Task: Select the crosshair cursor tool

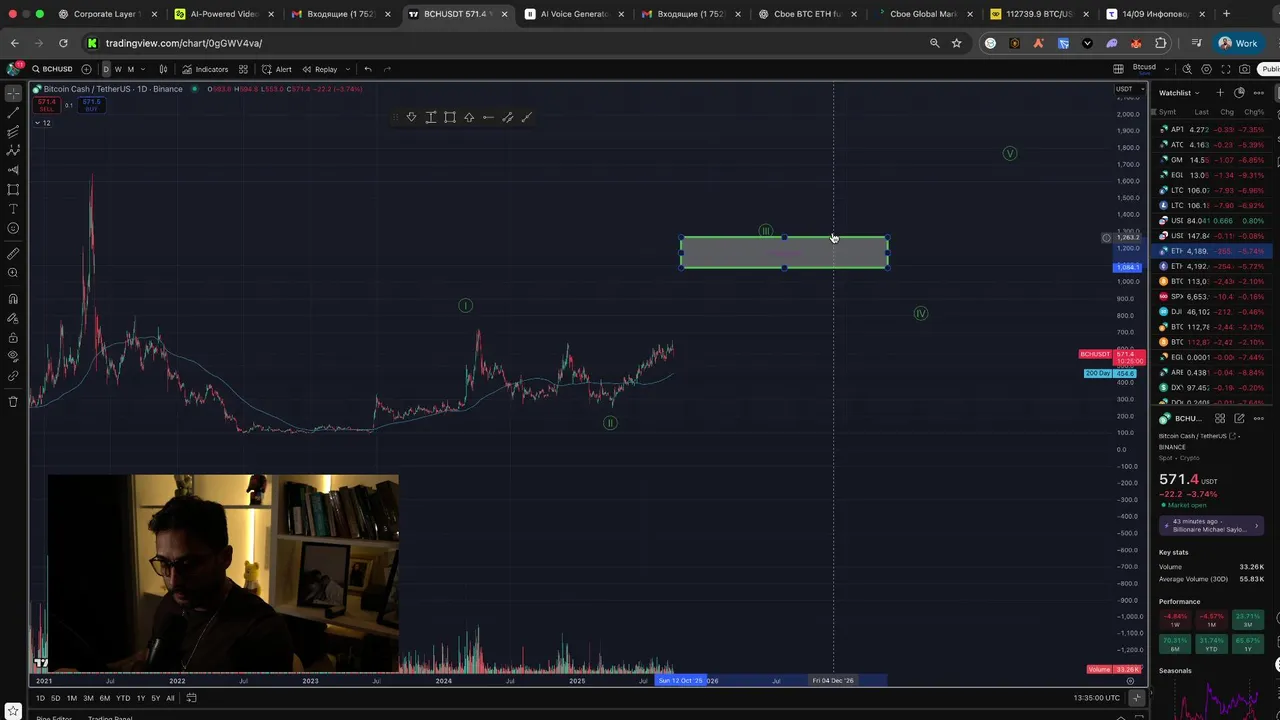Action: coord(13,93)
